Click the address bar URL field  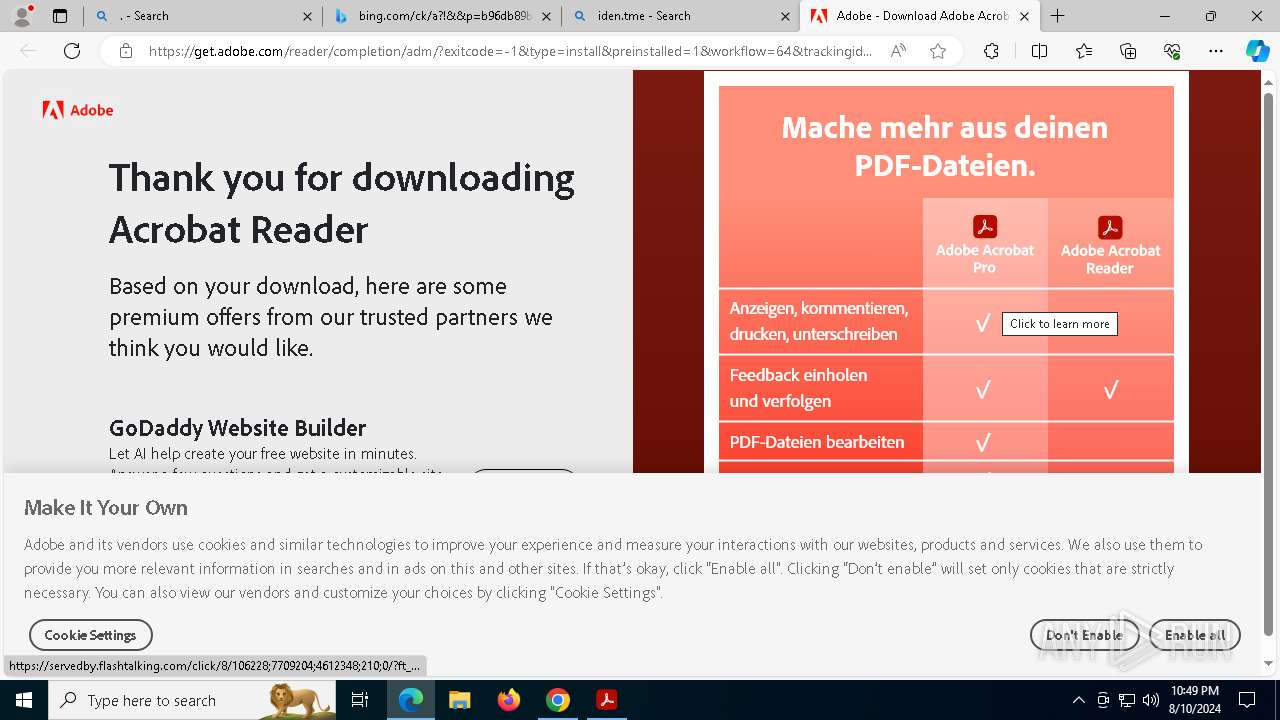coord(510,51)
